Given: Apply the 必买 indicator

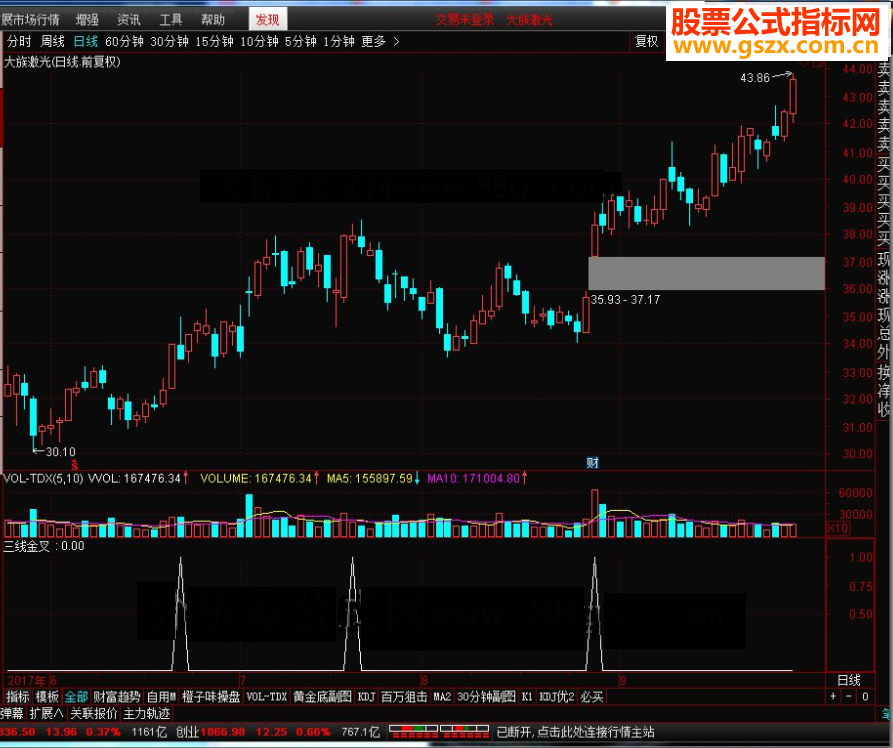Looking at the screenshot, I should coord(592,697).
